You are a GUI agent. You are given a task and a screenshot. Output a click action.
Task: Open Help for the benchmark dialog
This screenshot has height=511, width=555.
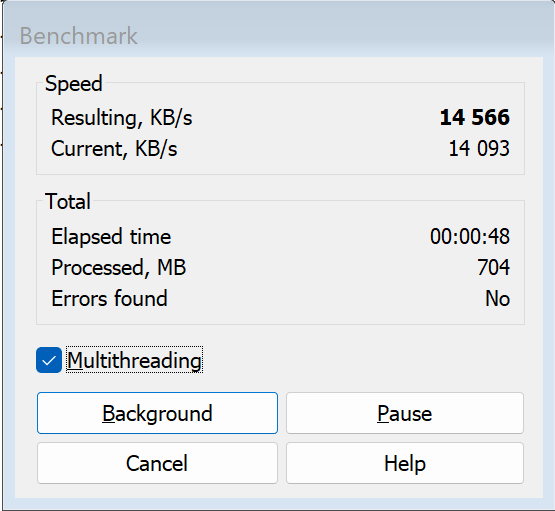405,463
